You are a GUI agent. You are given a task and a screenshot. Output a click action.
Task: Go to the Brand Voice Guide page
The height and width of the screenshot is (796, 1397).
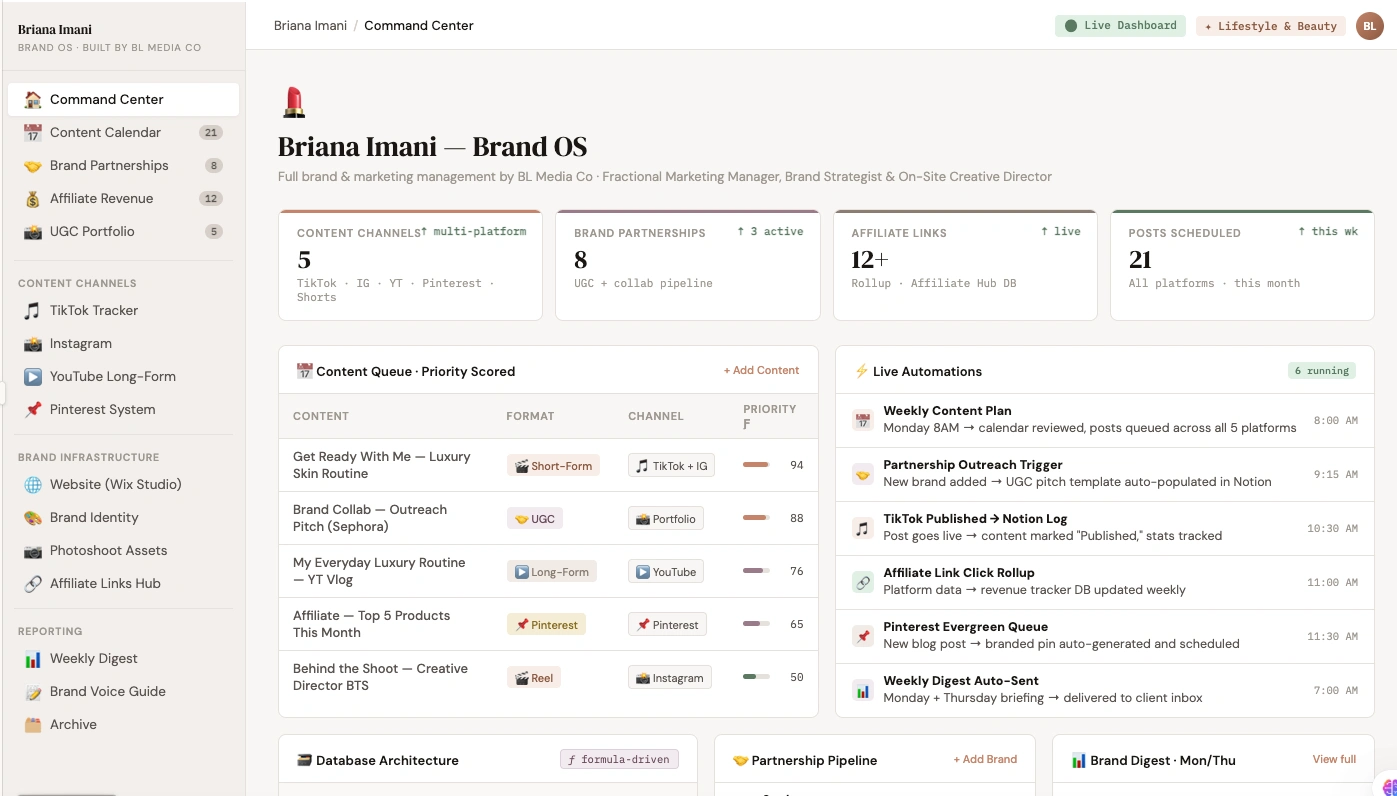pyautogui.click(x=108, y=692)
